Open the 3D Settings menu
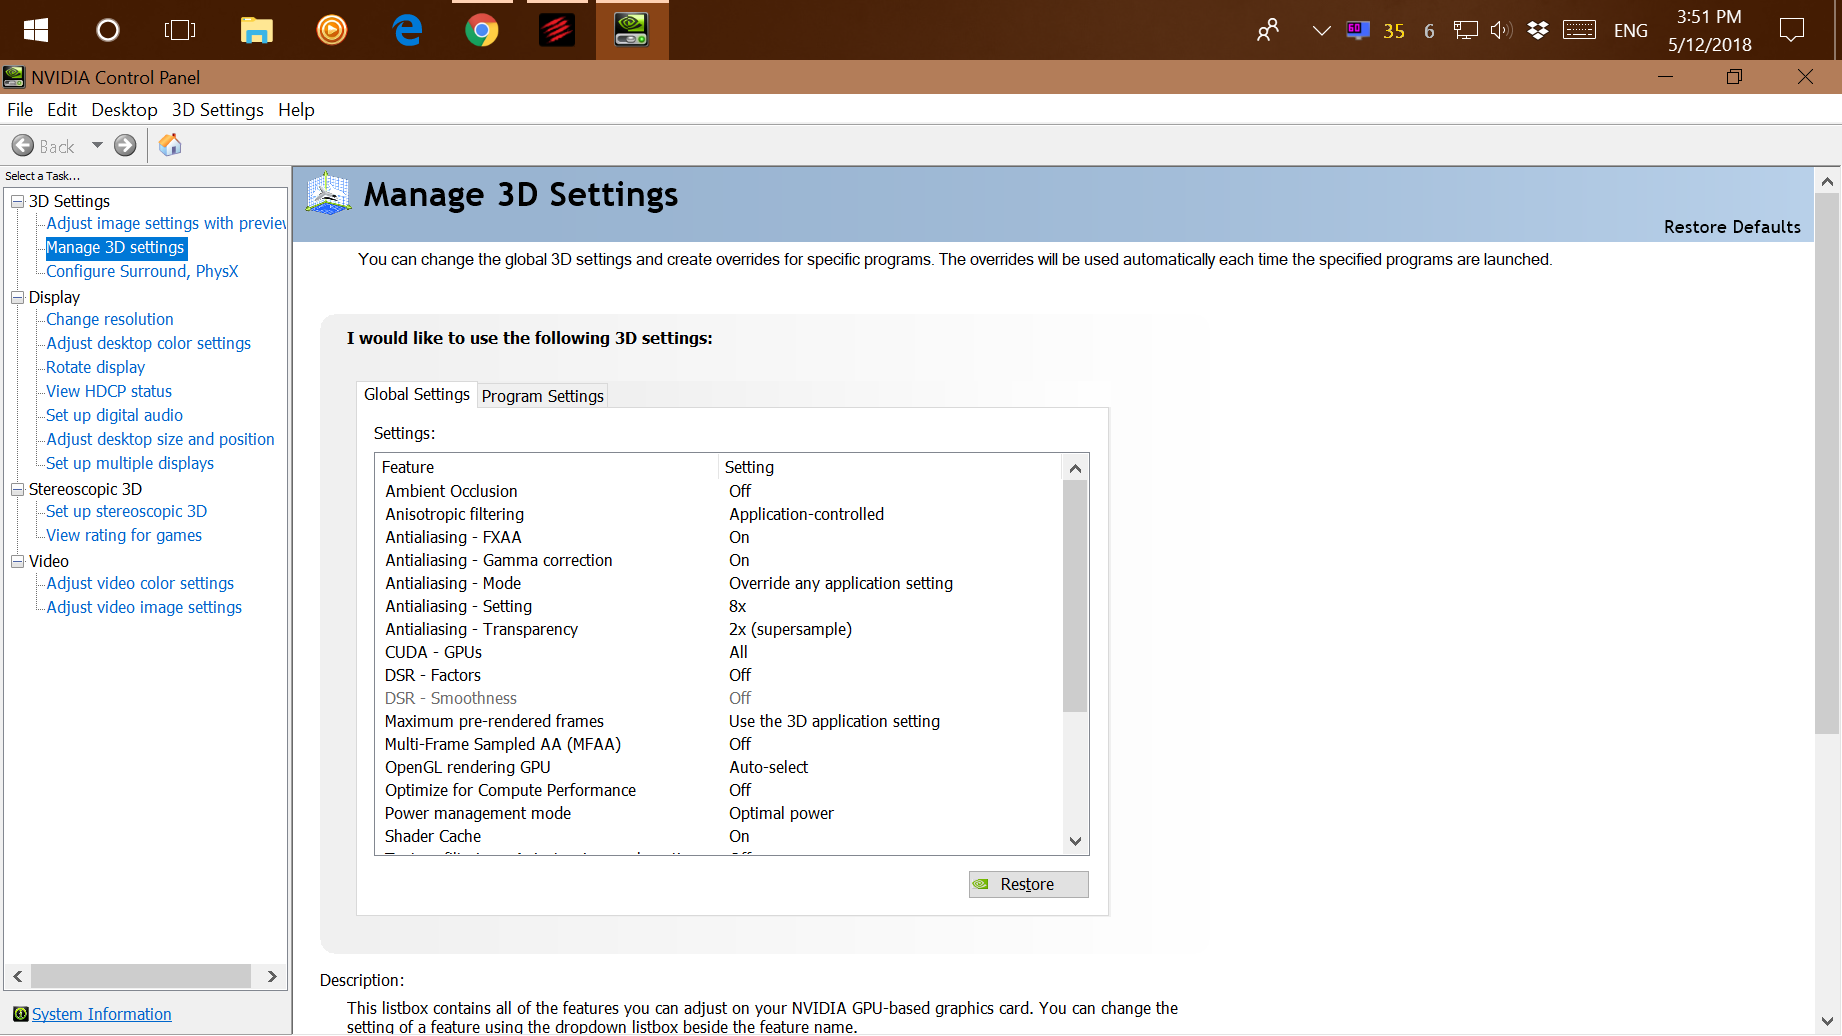The height and width of the screenshot is (1036, 1842). click(218, 110)
